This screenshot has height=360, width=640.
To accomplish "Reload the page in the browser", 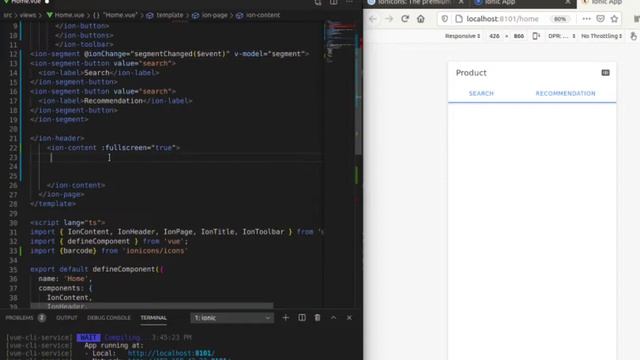I will click(405, 19).
